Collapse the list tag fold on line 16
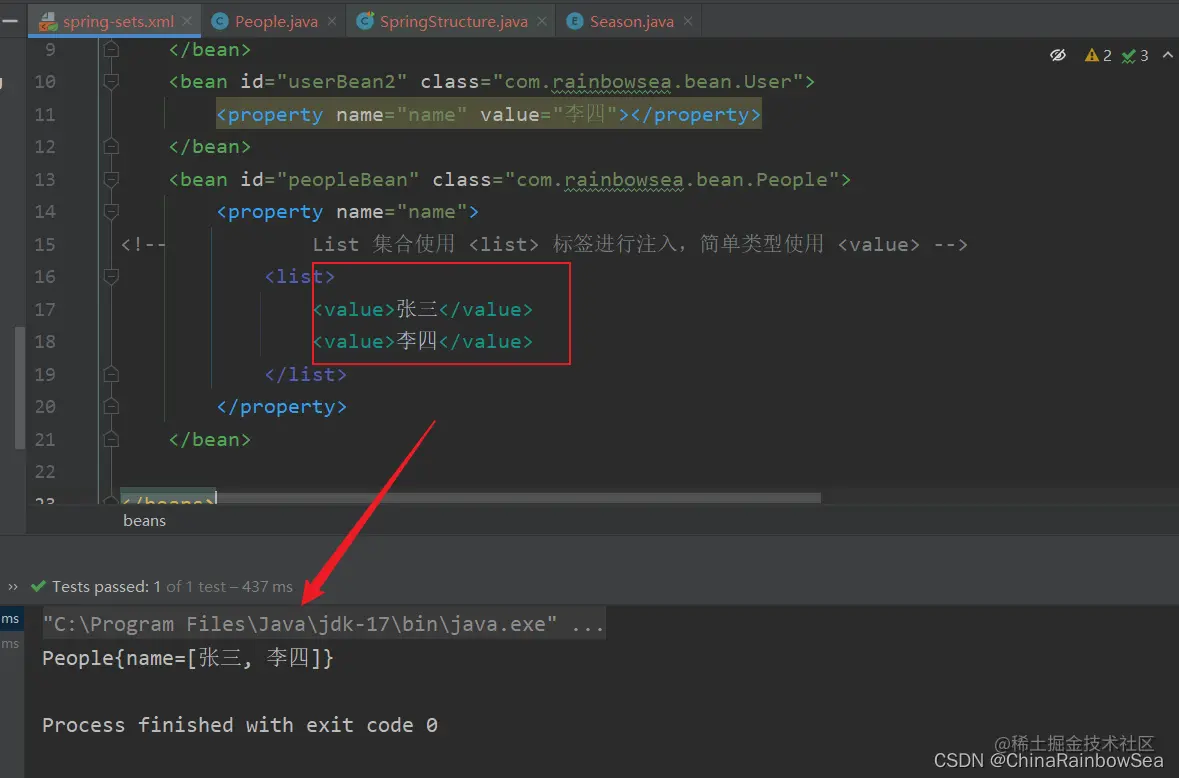 pos(111,276)
